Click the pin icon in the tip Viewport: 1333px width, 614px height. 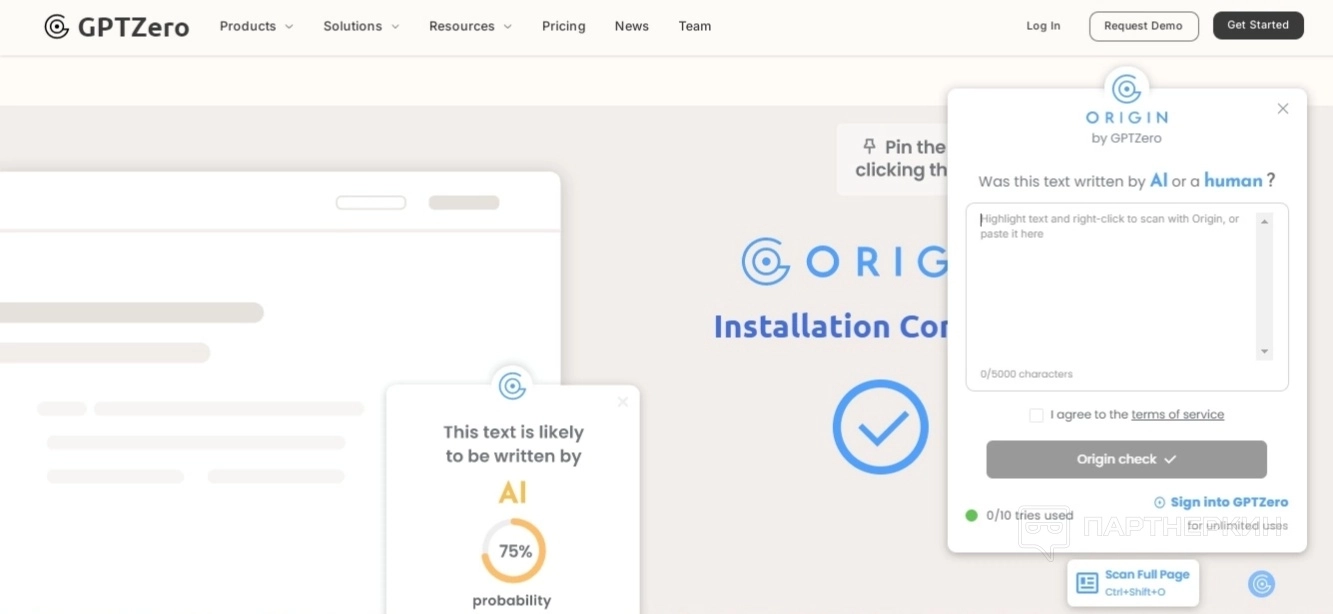[x=869, y=146]
